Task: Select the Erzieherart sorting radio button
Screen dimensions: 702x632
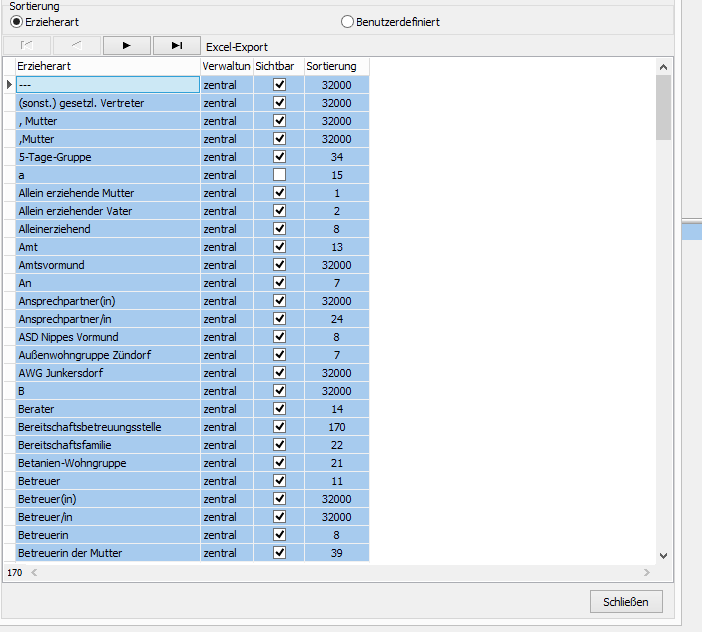Action: (x=16, y=21)
